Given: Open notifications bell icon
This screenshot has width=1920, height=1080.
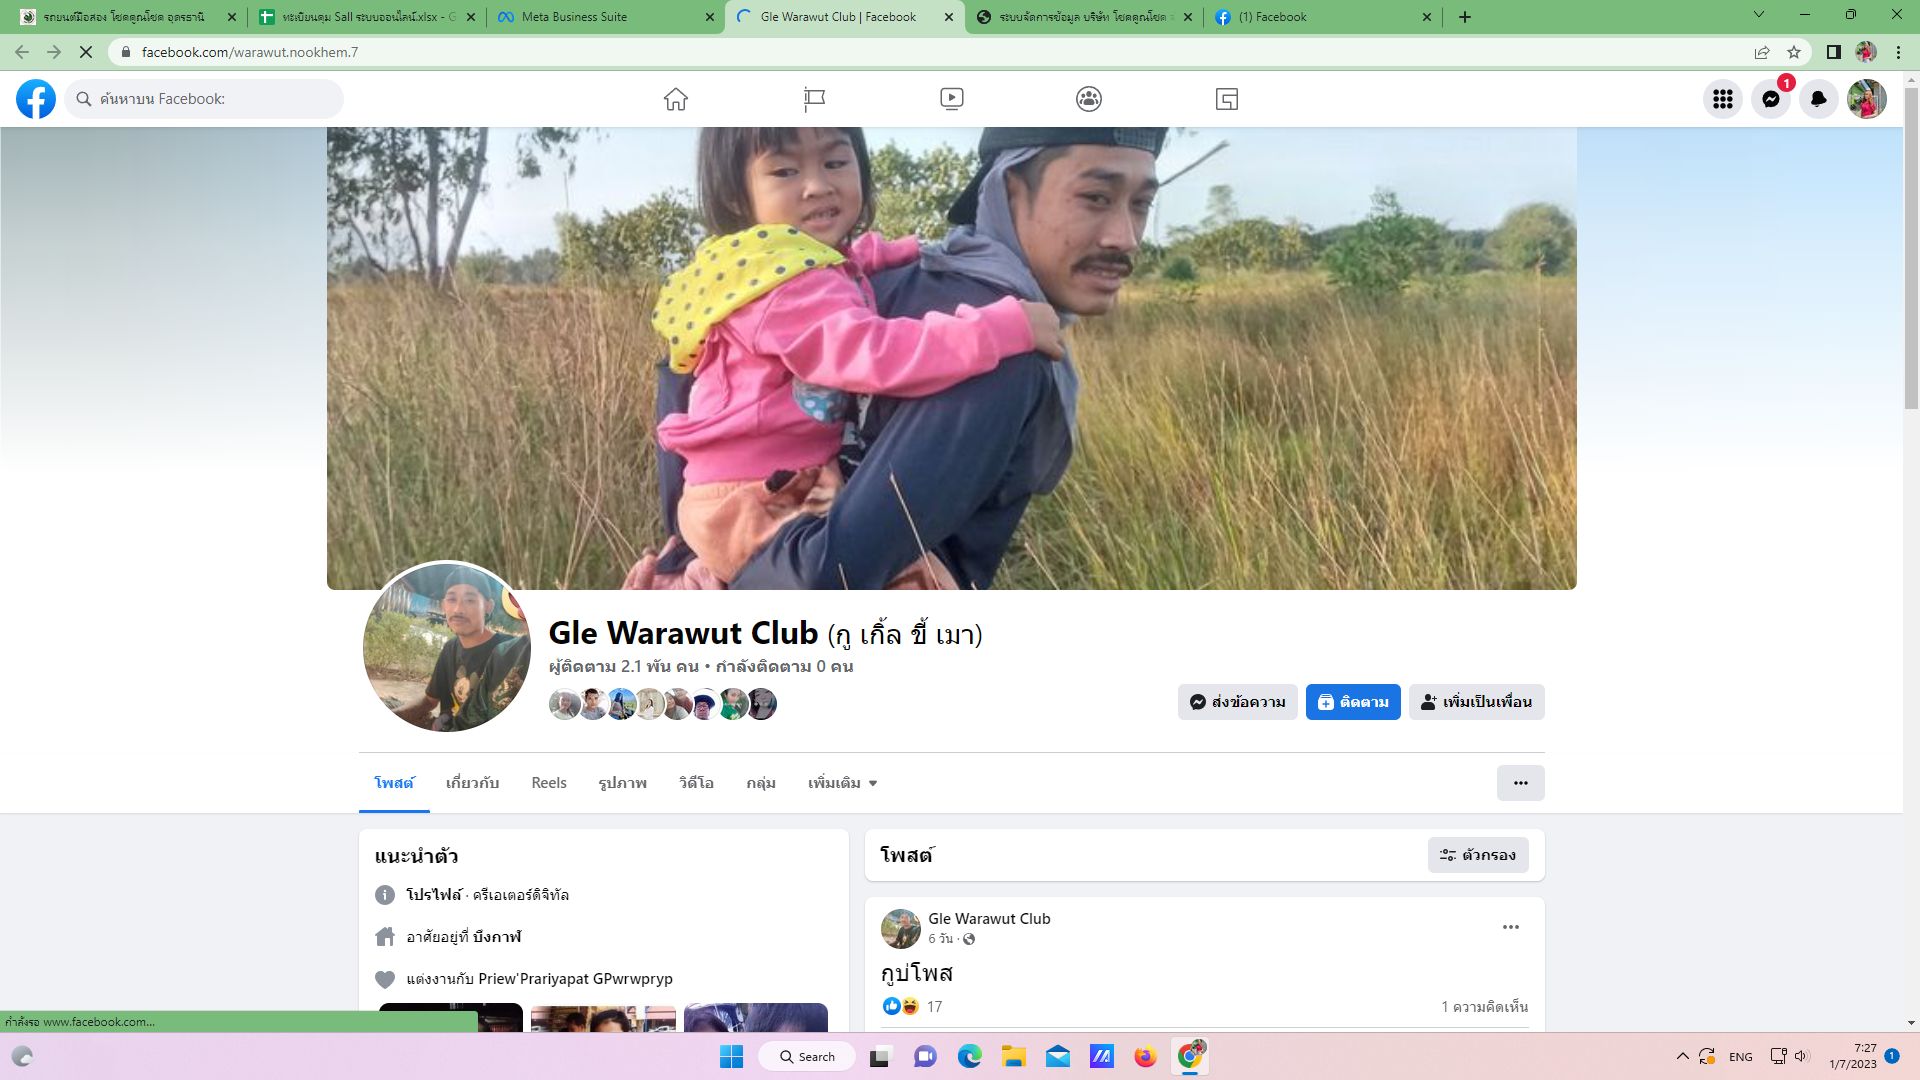Looking at the screenshot, I should [1818, 99].
